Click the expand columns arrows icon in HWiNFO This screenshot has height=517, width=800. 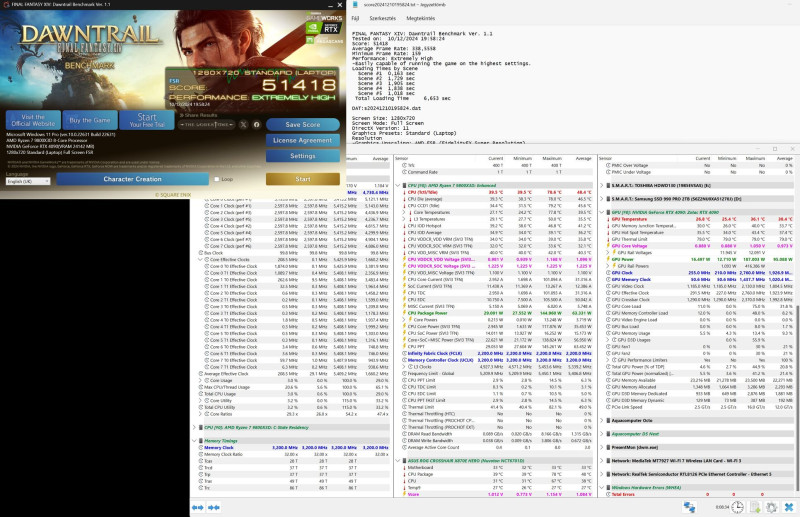click(x=197, y=507)
